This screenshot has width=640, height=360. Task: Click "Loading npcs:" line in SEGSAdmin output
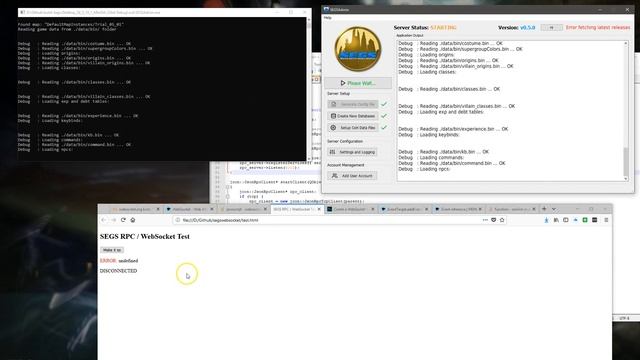click(424, 169)
